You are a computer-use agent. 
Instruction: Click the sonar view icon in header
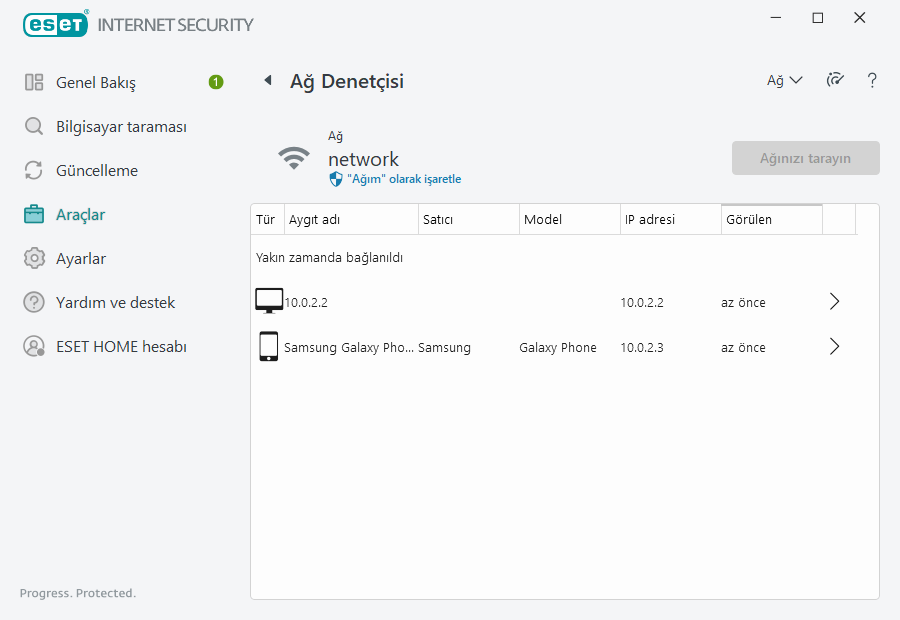tap(835, 81)
